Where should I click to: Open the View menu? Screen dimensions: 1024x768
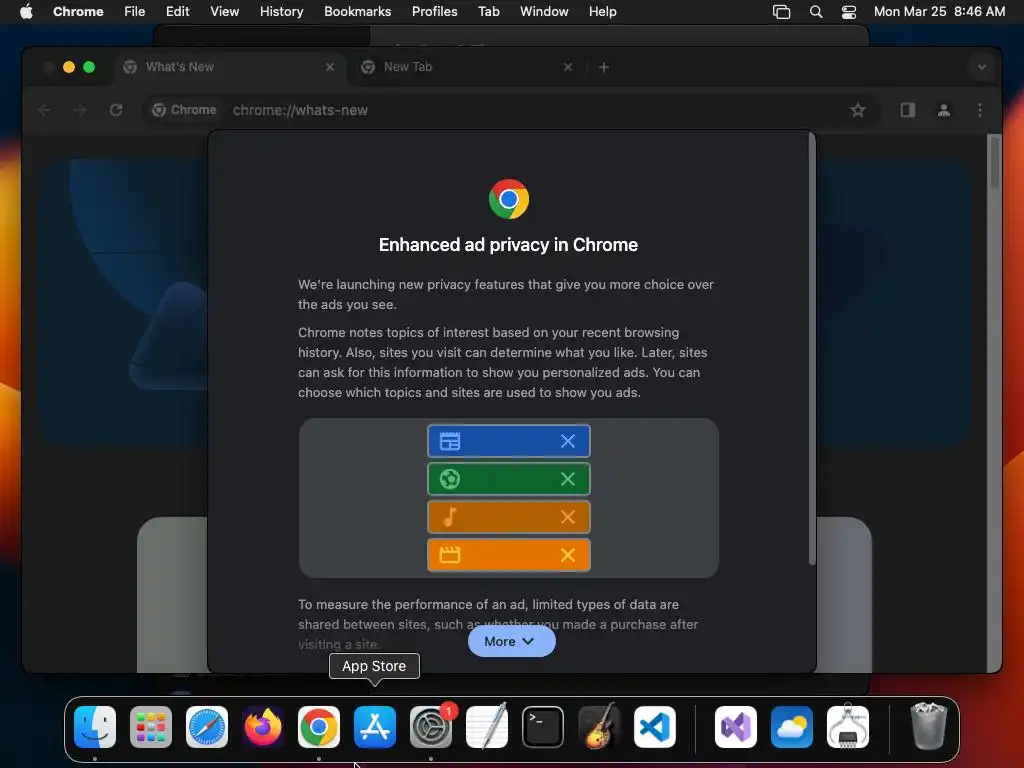coord(225,12)
